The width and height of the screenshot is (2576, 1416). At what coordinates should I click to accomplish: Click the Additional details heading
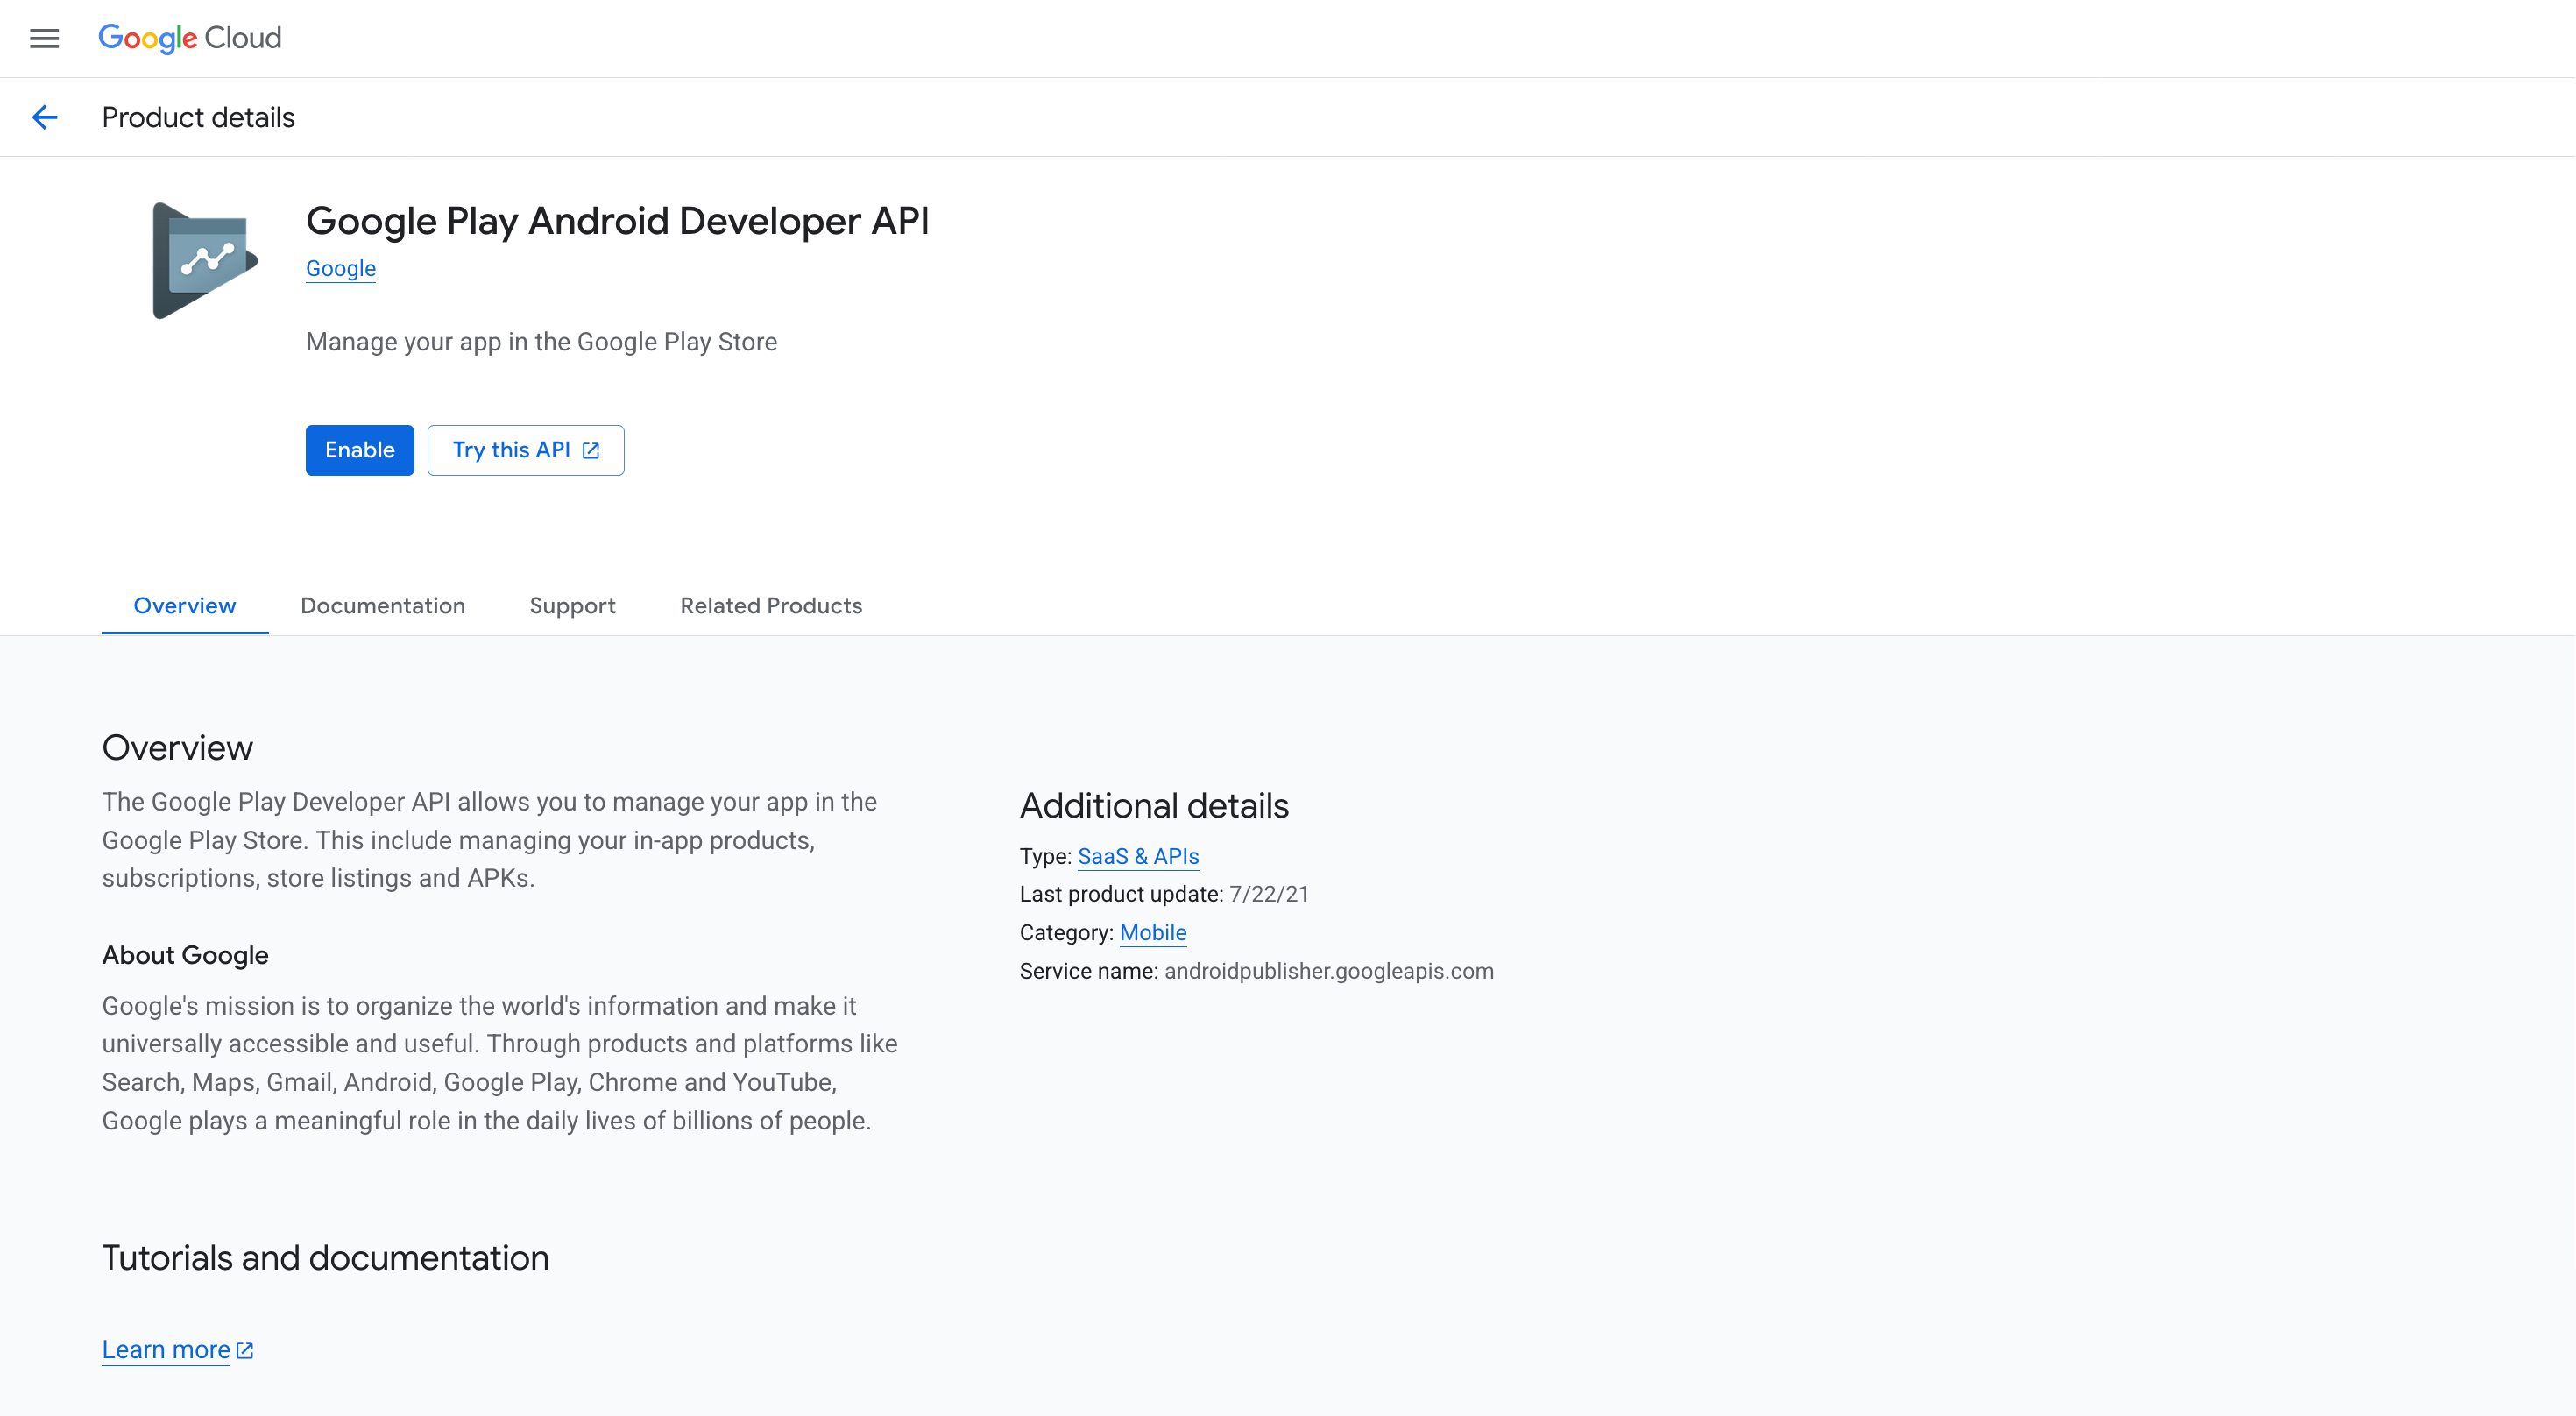[x=1154, y=805]
